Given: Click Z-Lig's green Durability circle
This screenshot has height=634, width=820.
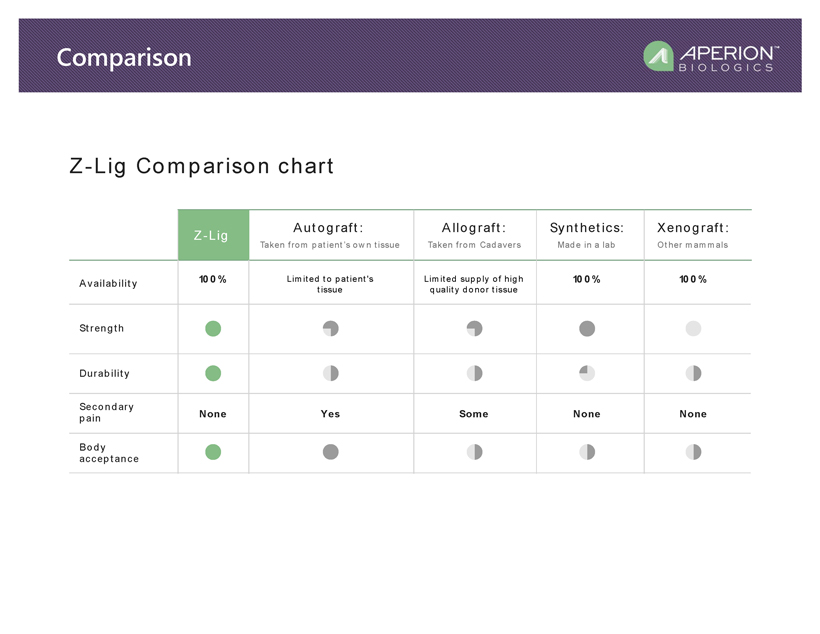Looking at the screenshot, I should pos(213,373).
